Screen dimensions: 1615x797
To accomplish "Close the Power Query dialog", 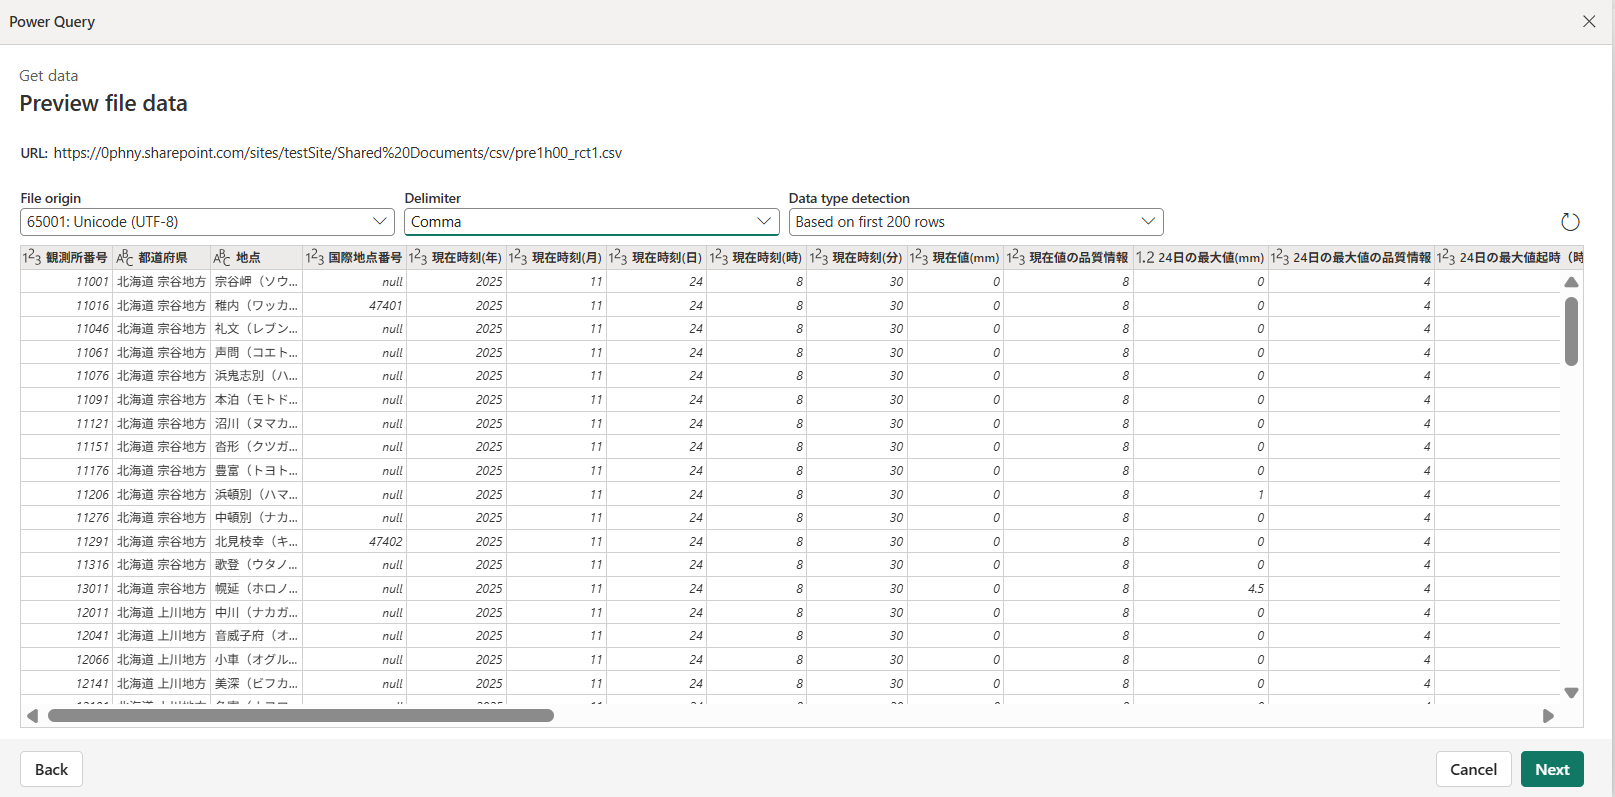I will [1589, 21].
